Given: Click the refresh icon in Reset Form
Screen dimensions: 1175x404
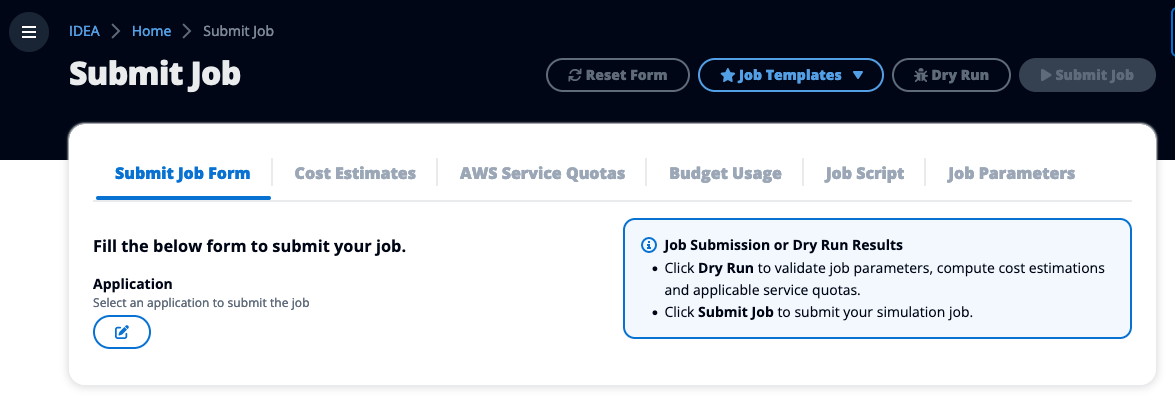Looking at the screenshot, I should 575,75.
